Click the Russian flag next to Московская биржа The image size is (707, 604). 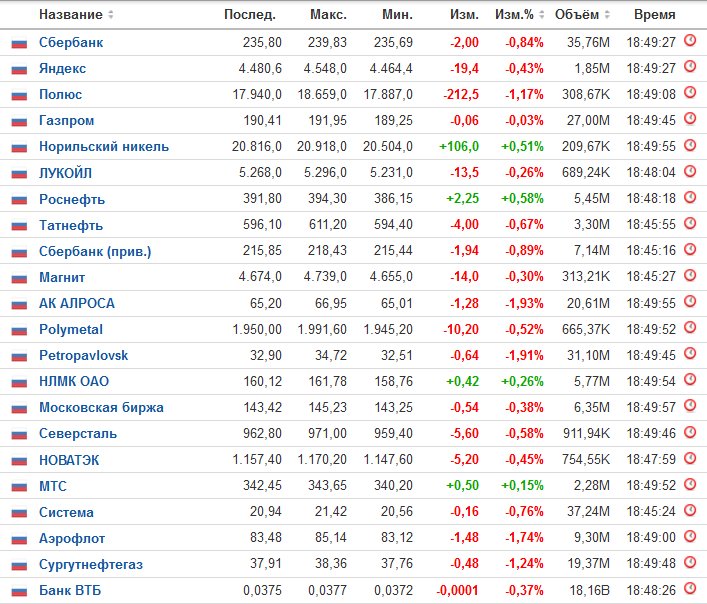pos(19,408)
